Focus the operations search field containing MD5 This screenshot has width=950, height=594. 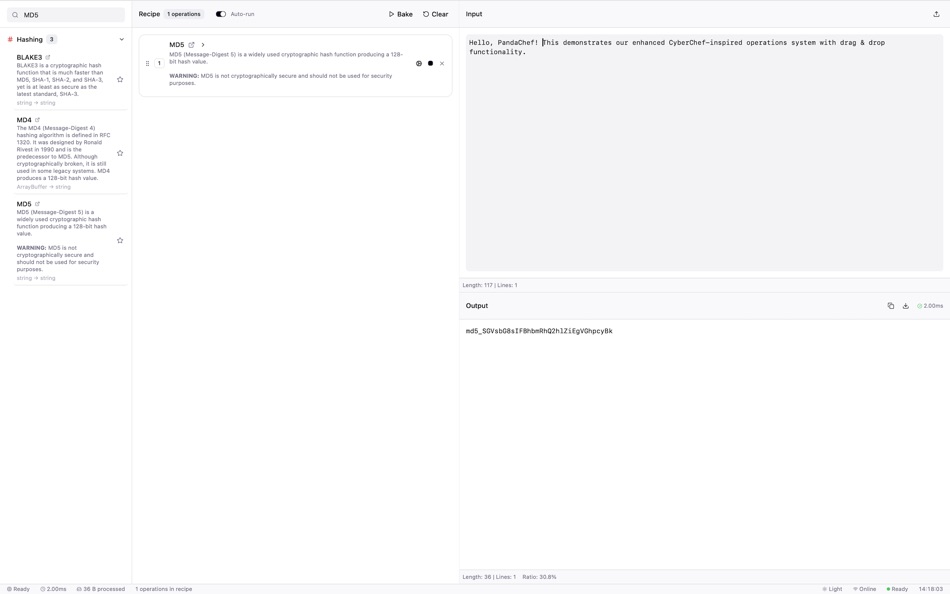click(x=66, y=15)
